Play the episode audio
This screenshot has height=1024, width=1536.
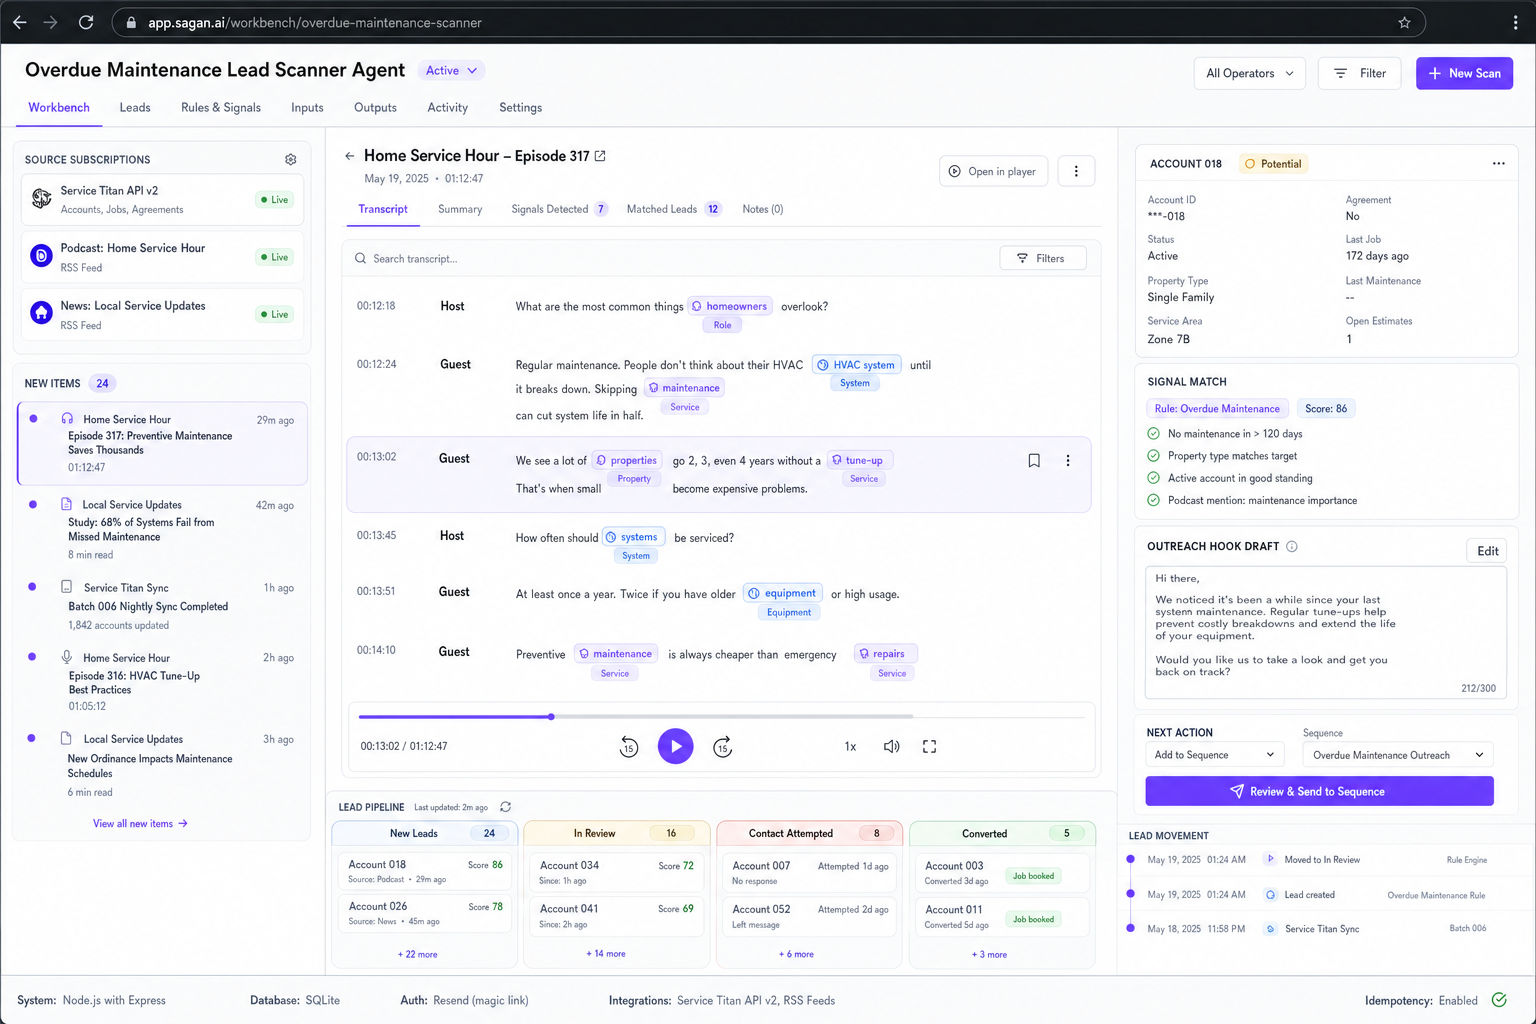click(x=676, y=746)
